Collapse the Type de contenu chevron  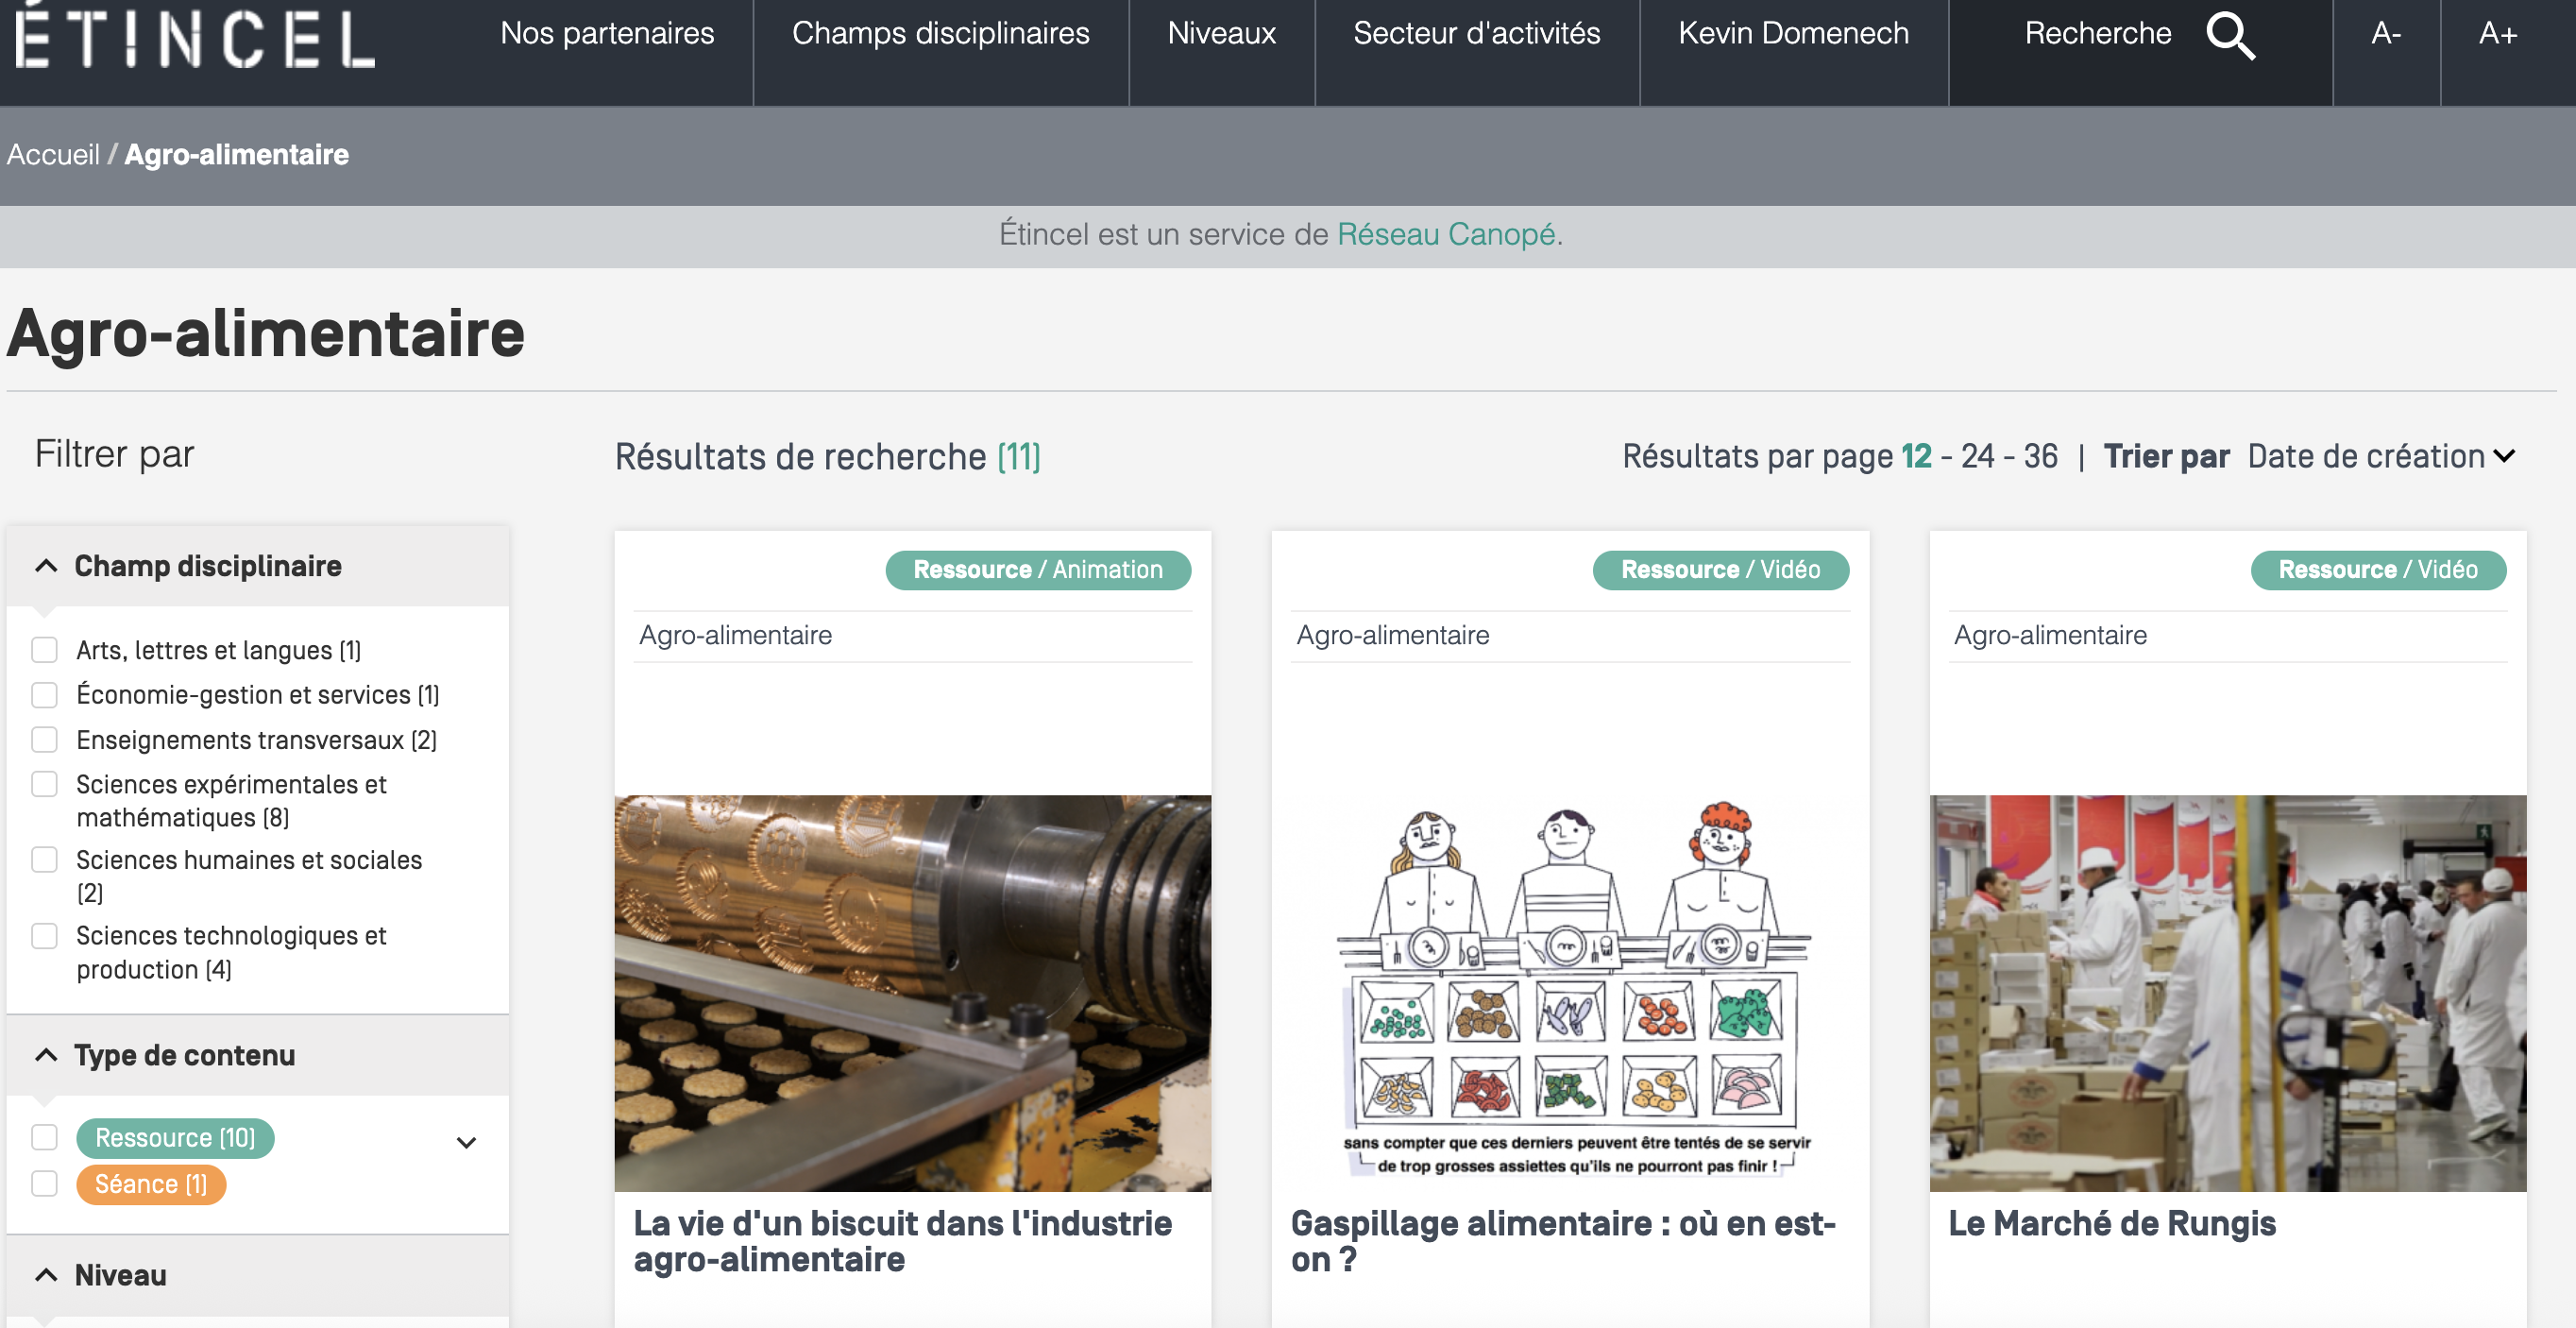tap(46, 1055)
